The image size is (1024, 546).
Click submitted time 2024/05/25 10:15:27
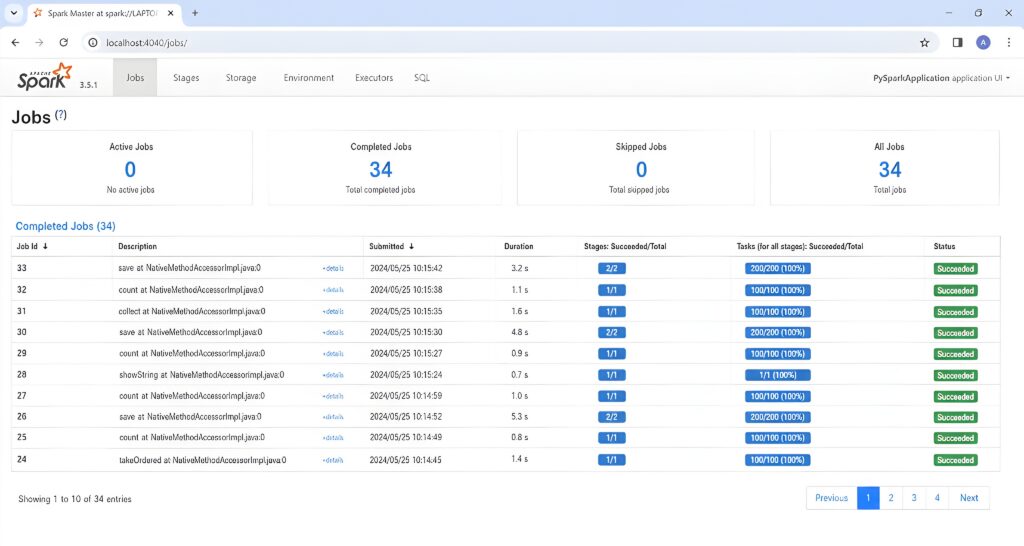(406, 353)
